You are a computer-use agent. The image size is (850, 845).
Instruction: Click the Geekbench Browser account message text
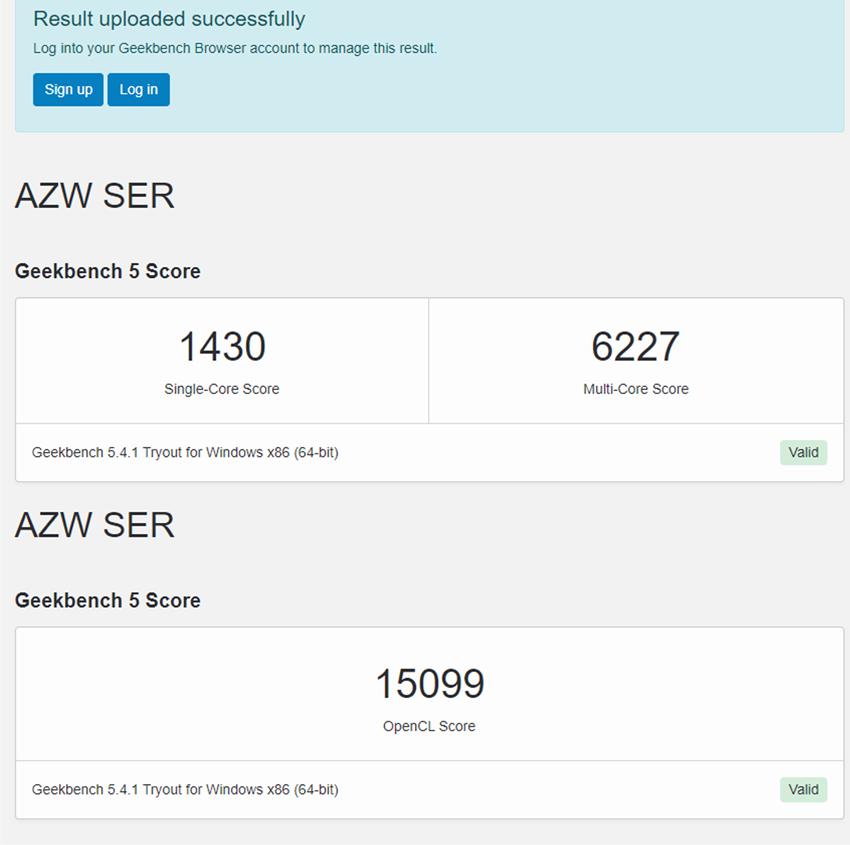[x=235, y=48]
